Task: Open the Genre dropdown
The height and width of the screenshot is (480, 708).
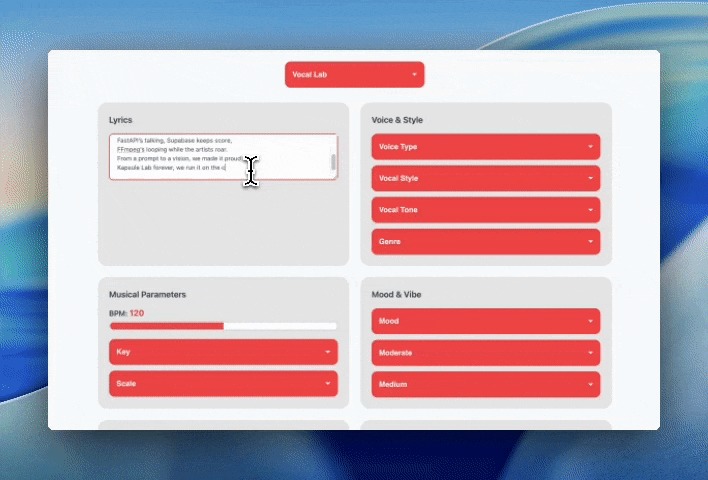Action: coord(486,242)
